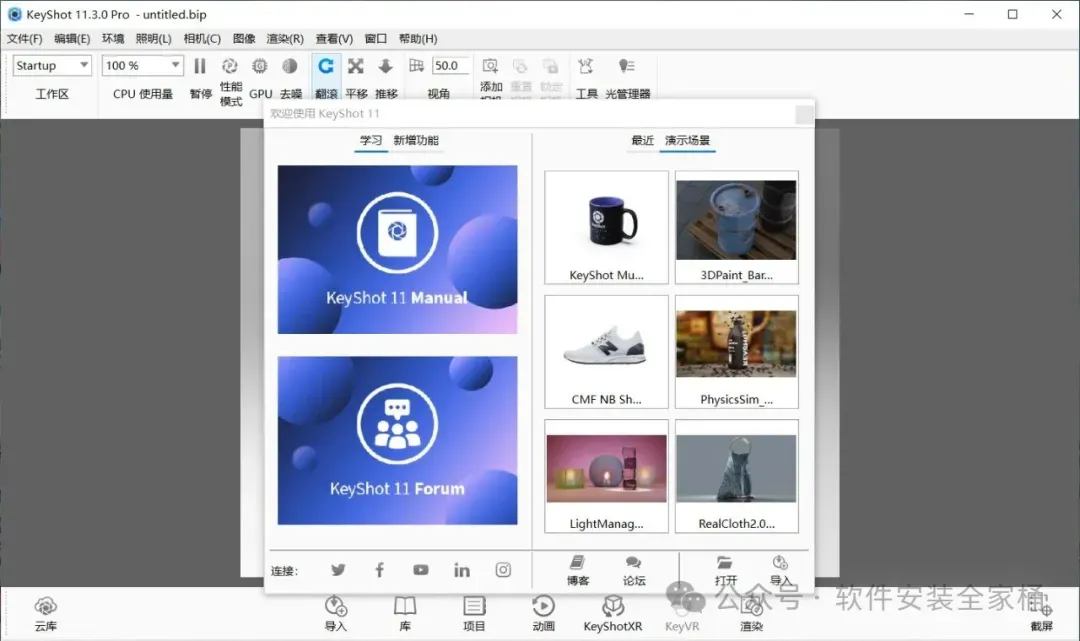Close the KeyShot 11 welcome dialog
This screenshot has width=1080, height=641.
click(804, 114)
